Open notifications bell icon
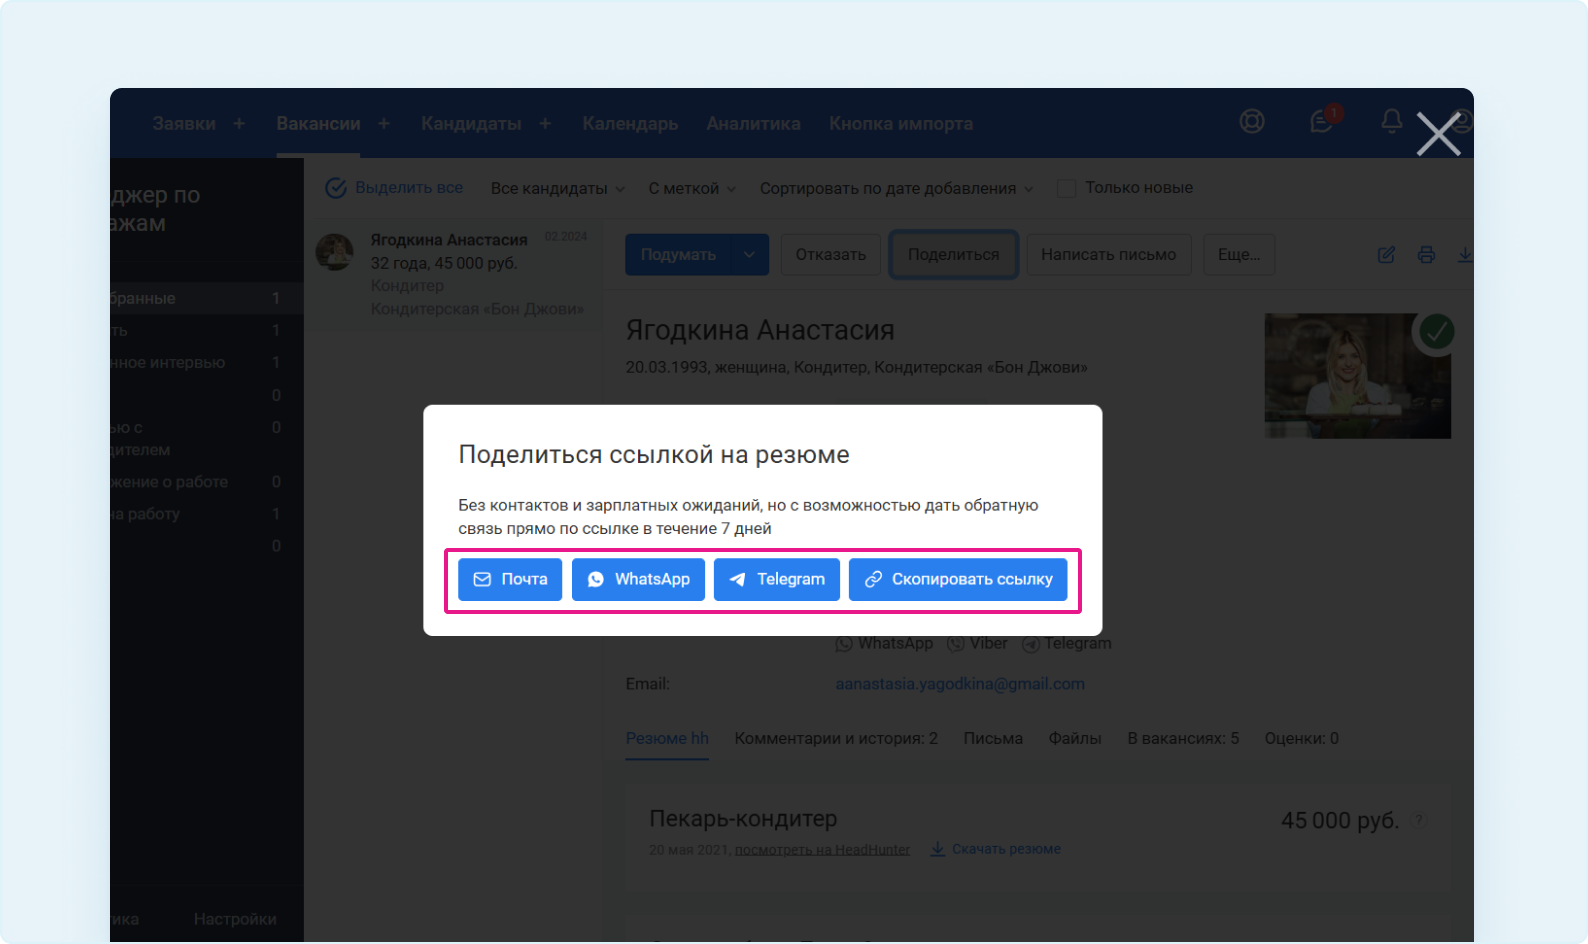Screen dimensions: 1588x944 1391,121
